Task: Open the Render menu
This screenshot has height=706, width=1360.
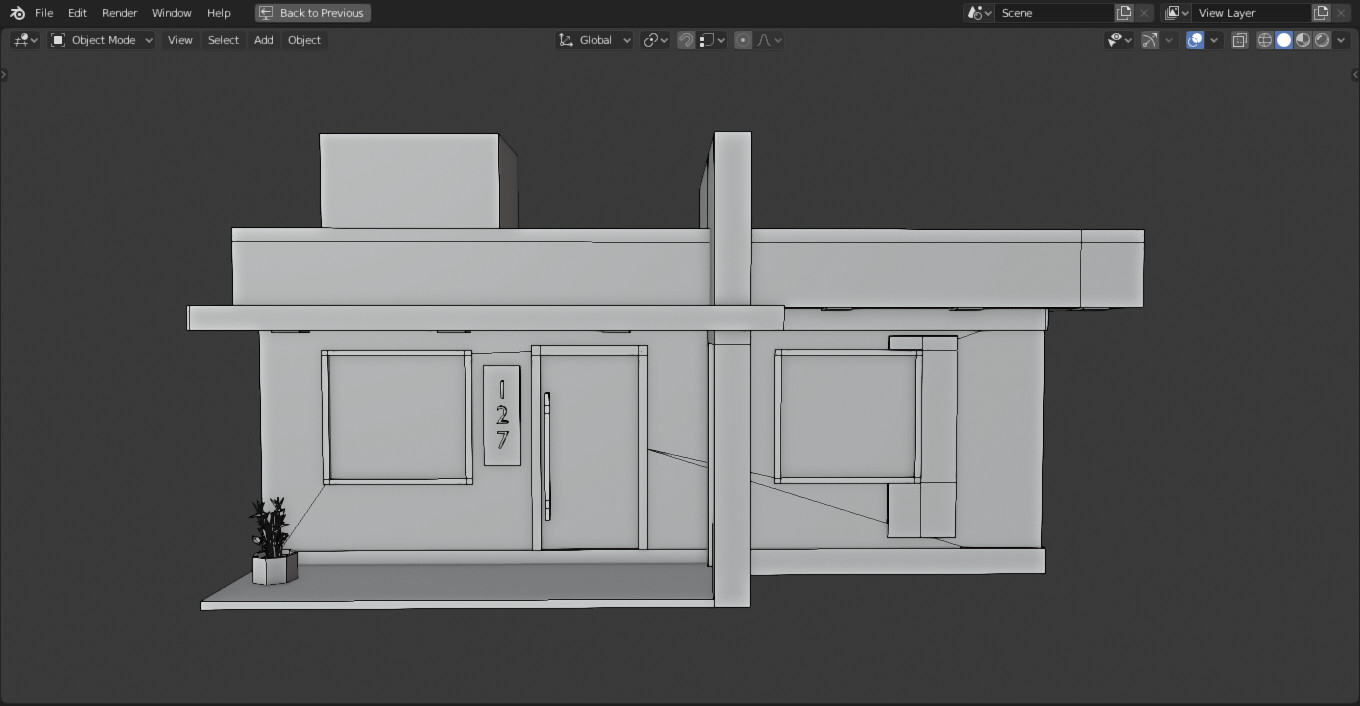Action: [119, 13]
